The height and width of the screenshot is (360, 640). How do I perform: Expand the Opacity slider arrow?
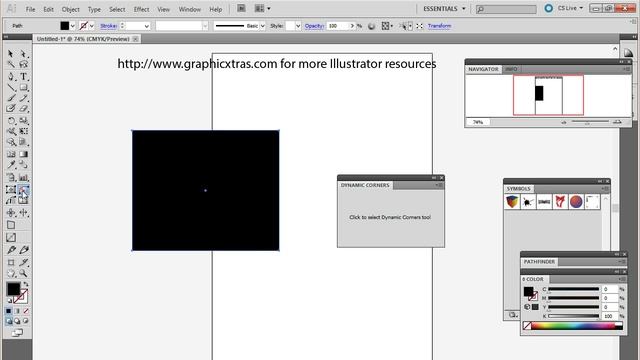click(352, 26)
